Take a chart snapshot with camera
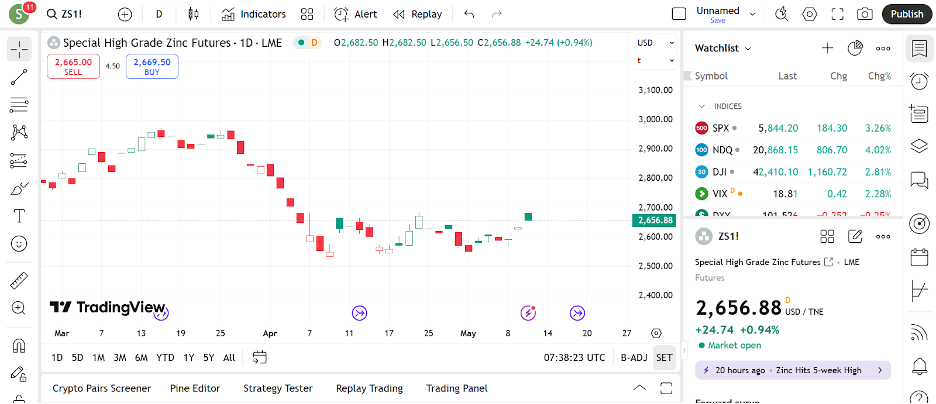Screen dimensions: 936x404 click(x=864, y=14)
